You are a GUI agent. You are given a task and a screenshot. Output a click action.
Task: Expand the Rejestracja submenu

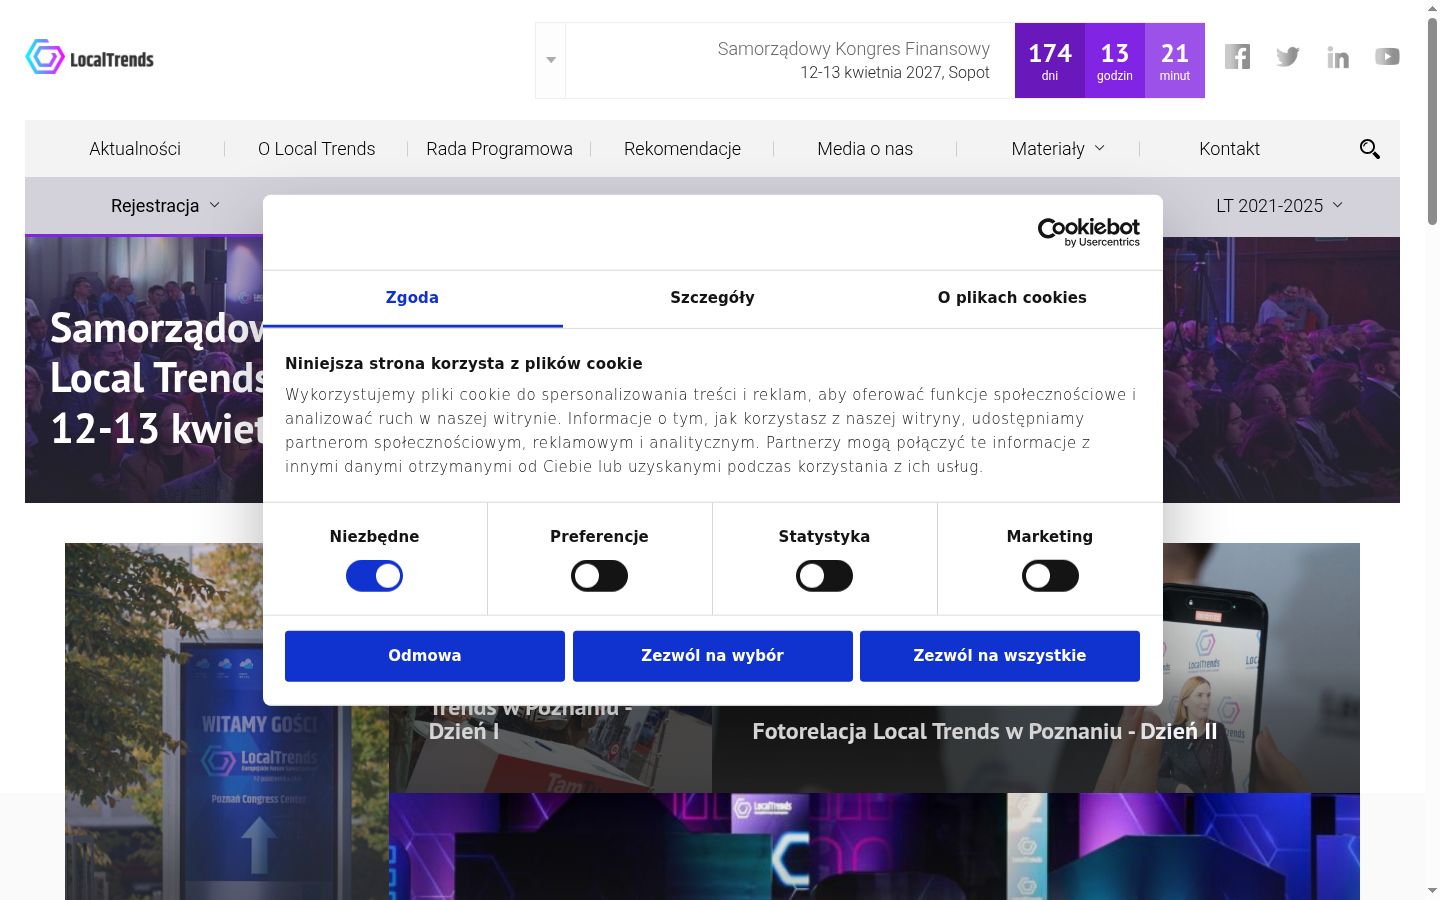(165, 206)
